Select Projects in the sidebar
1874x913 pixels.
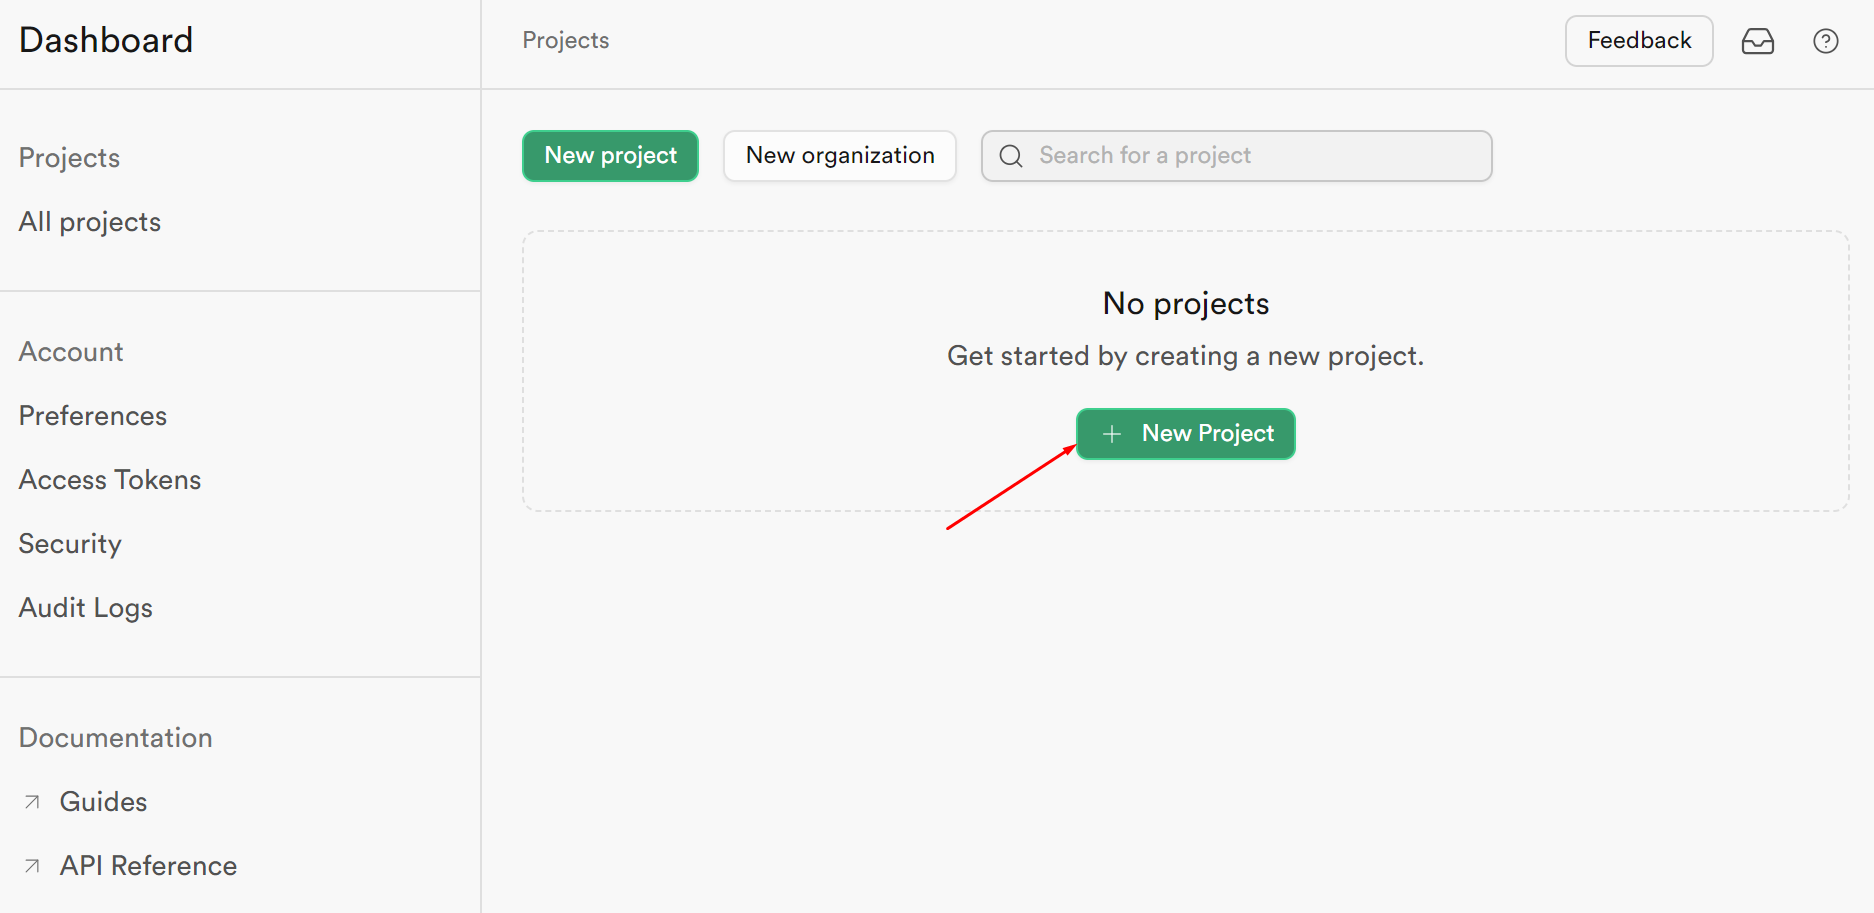[68, 157]
